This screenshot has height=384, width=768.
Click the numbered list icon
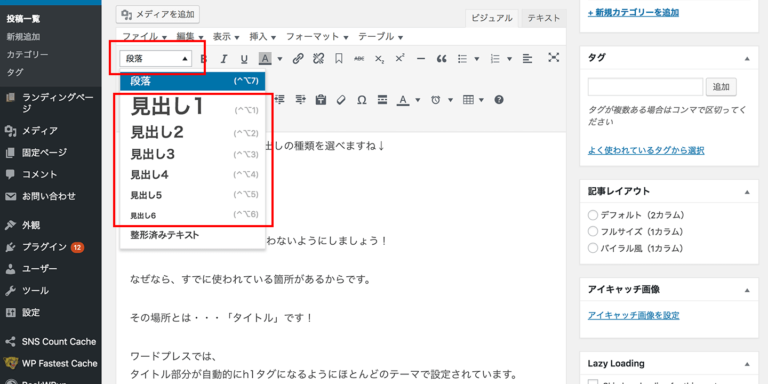point(495,59)
